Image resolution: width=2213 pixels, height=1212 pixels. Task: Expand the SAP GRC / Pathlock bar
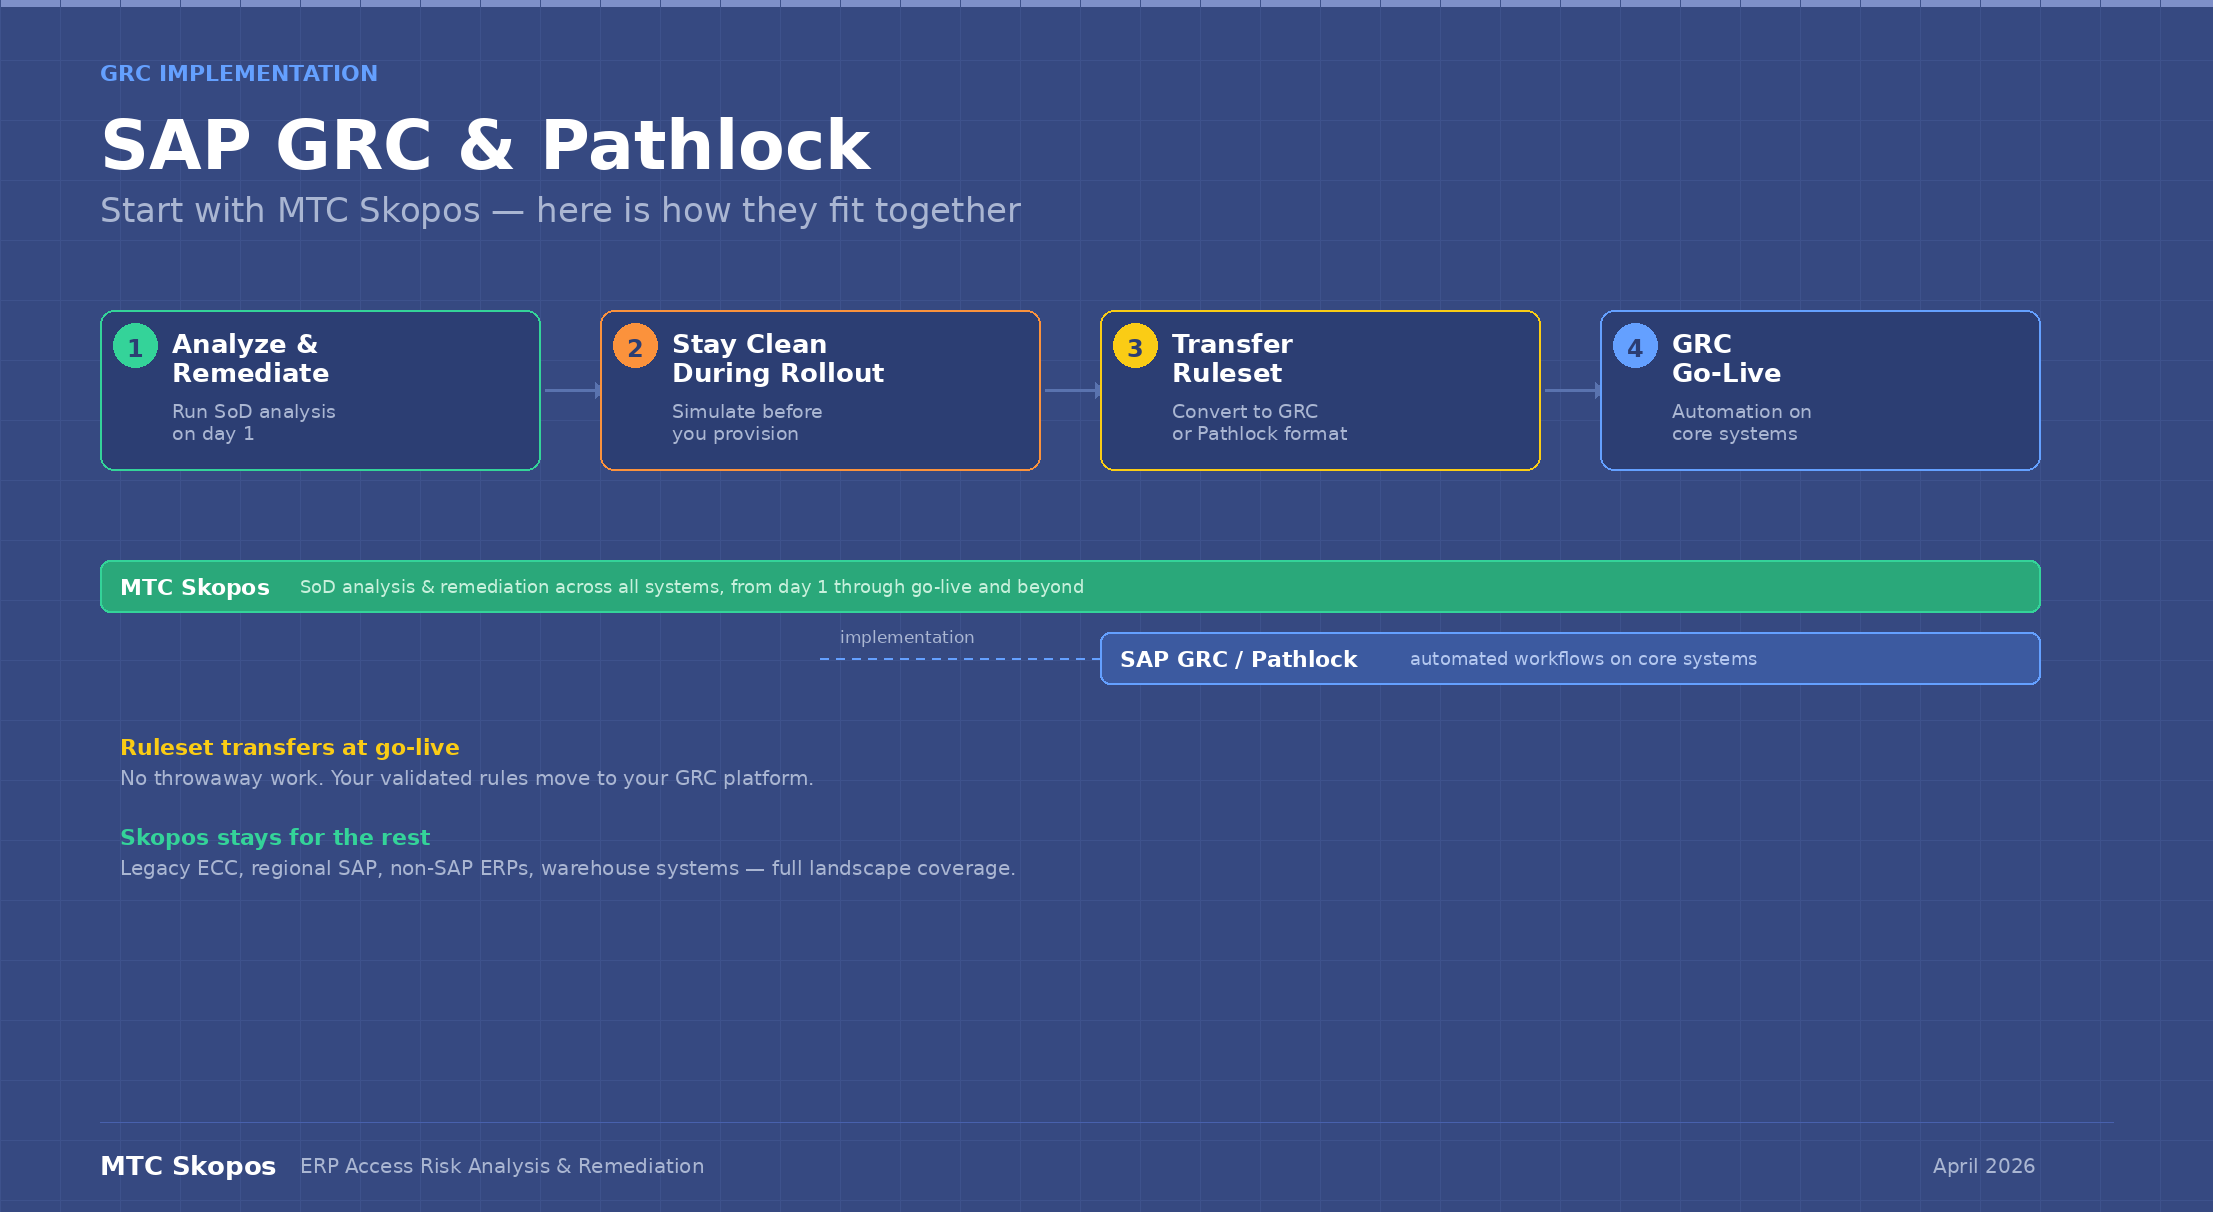click(1570, 658)
